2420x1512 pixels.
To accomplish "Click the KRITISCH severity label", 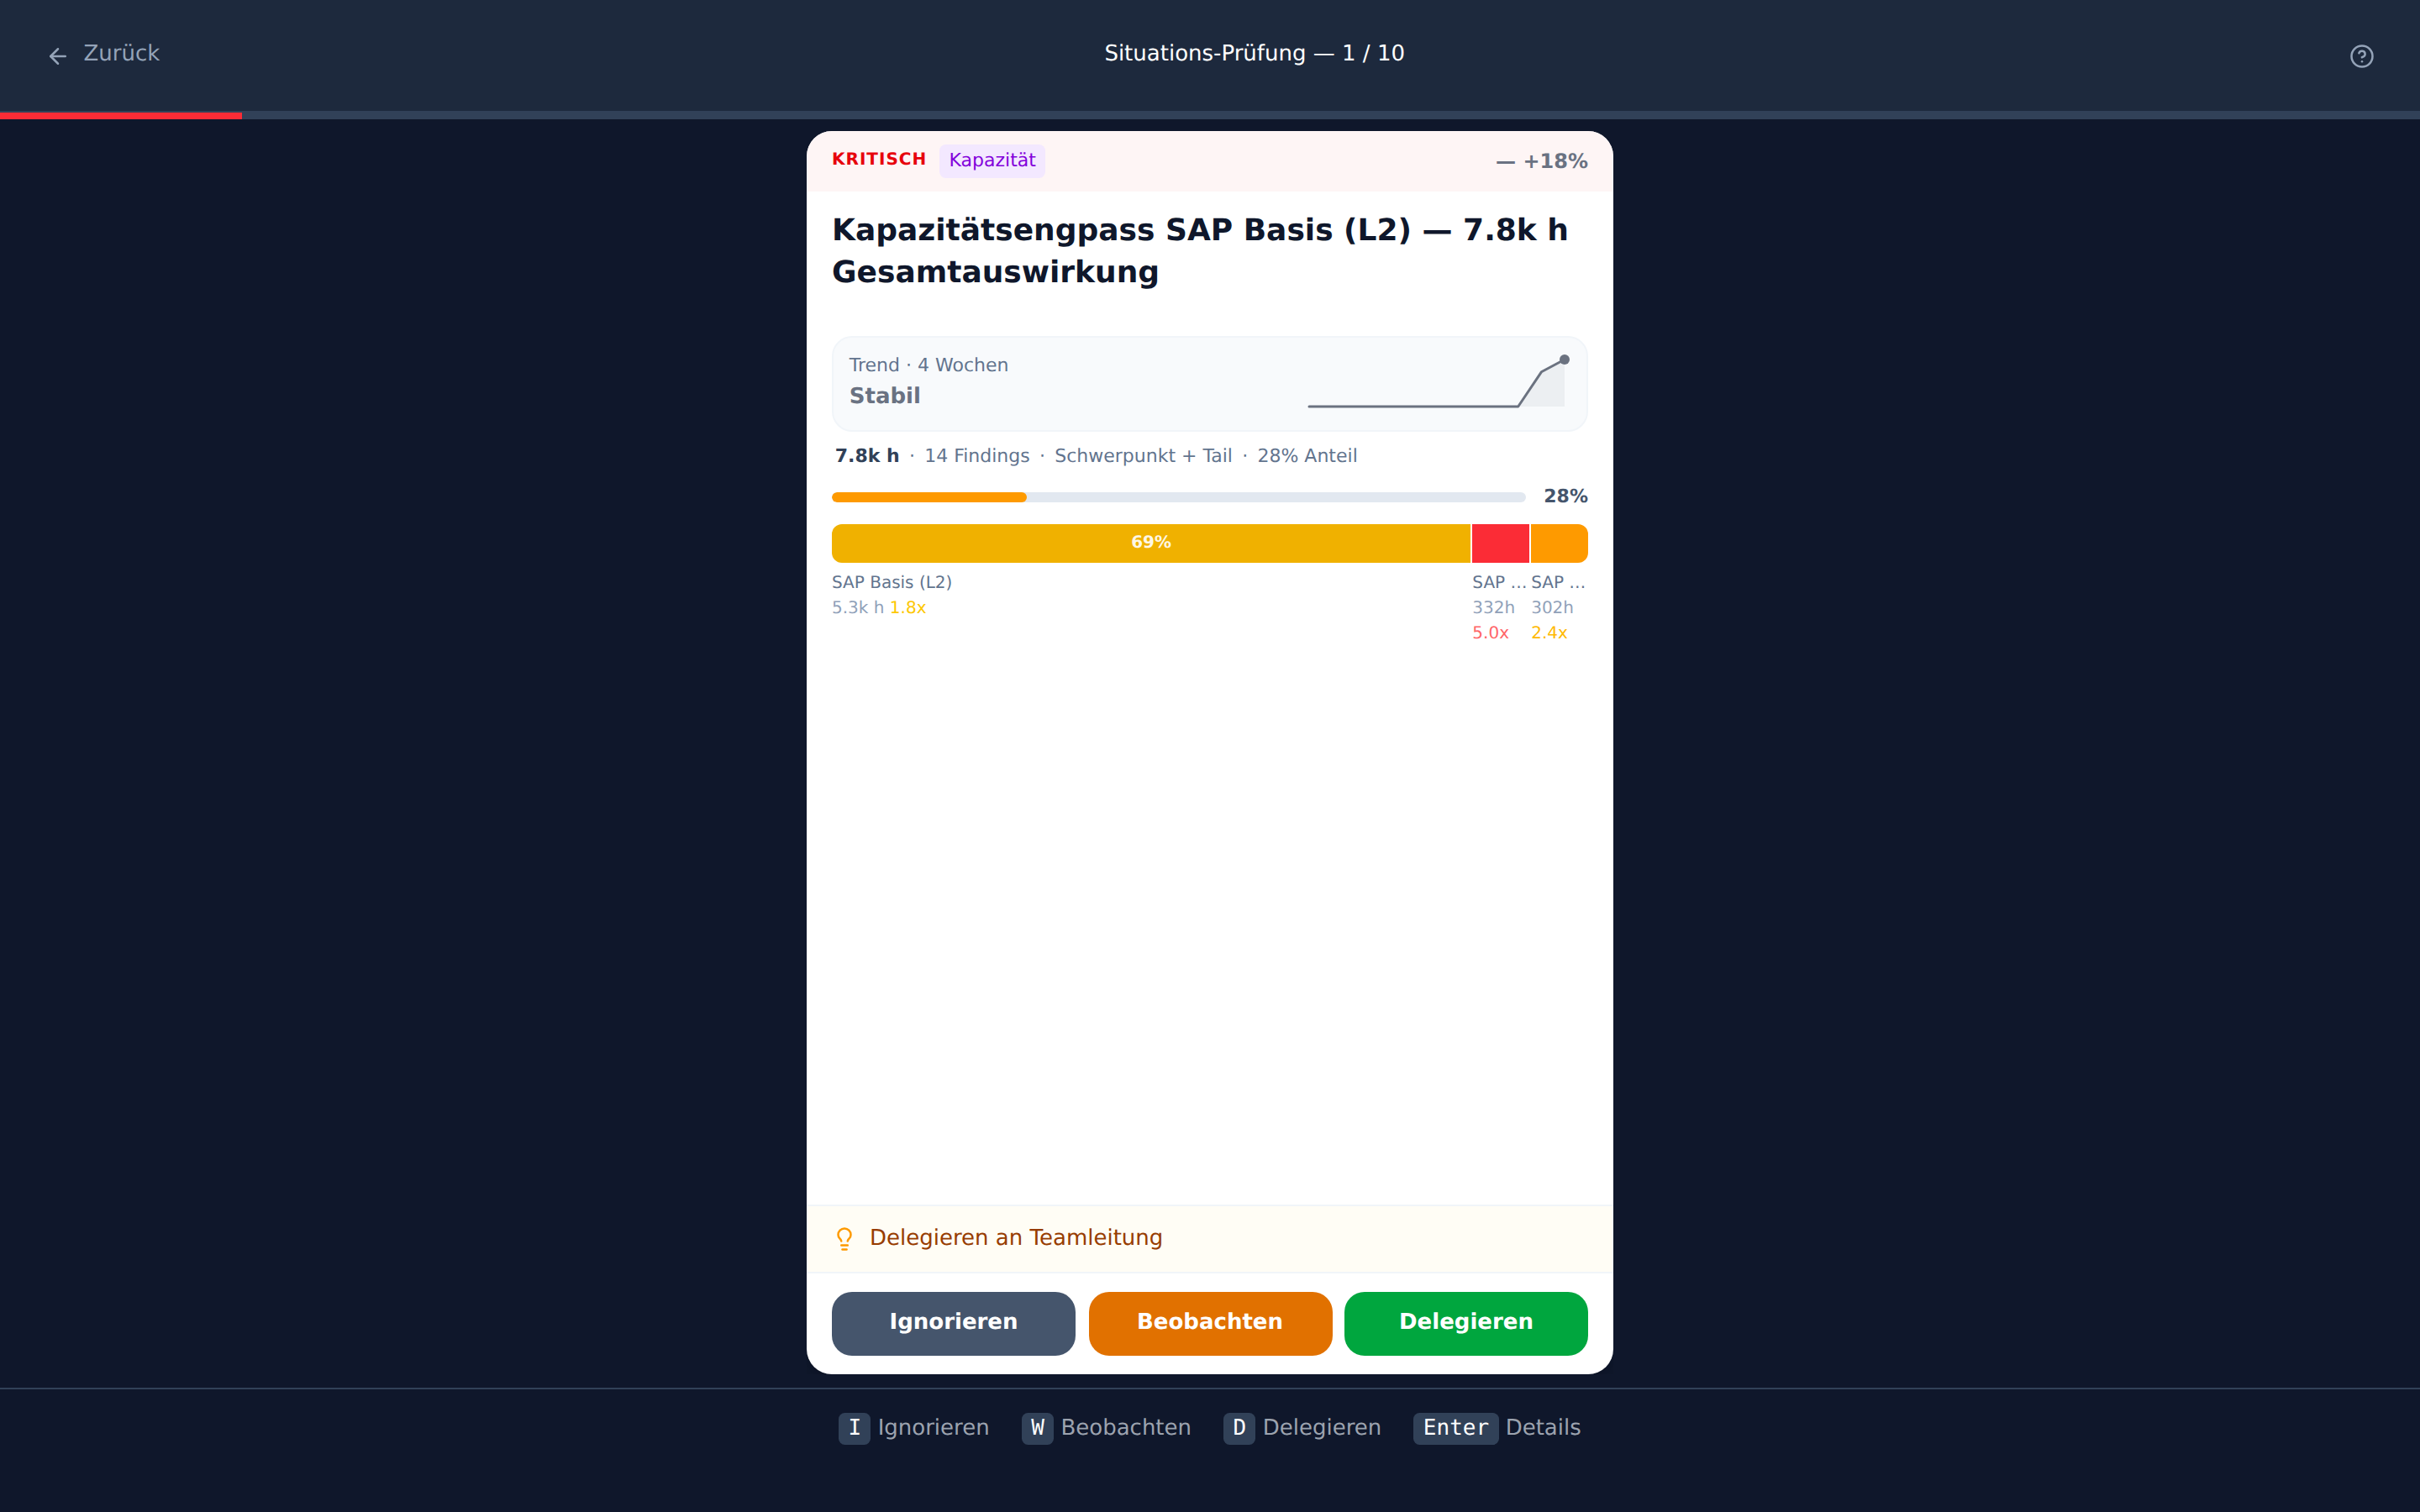I will (879, 159).
